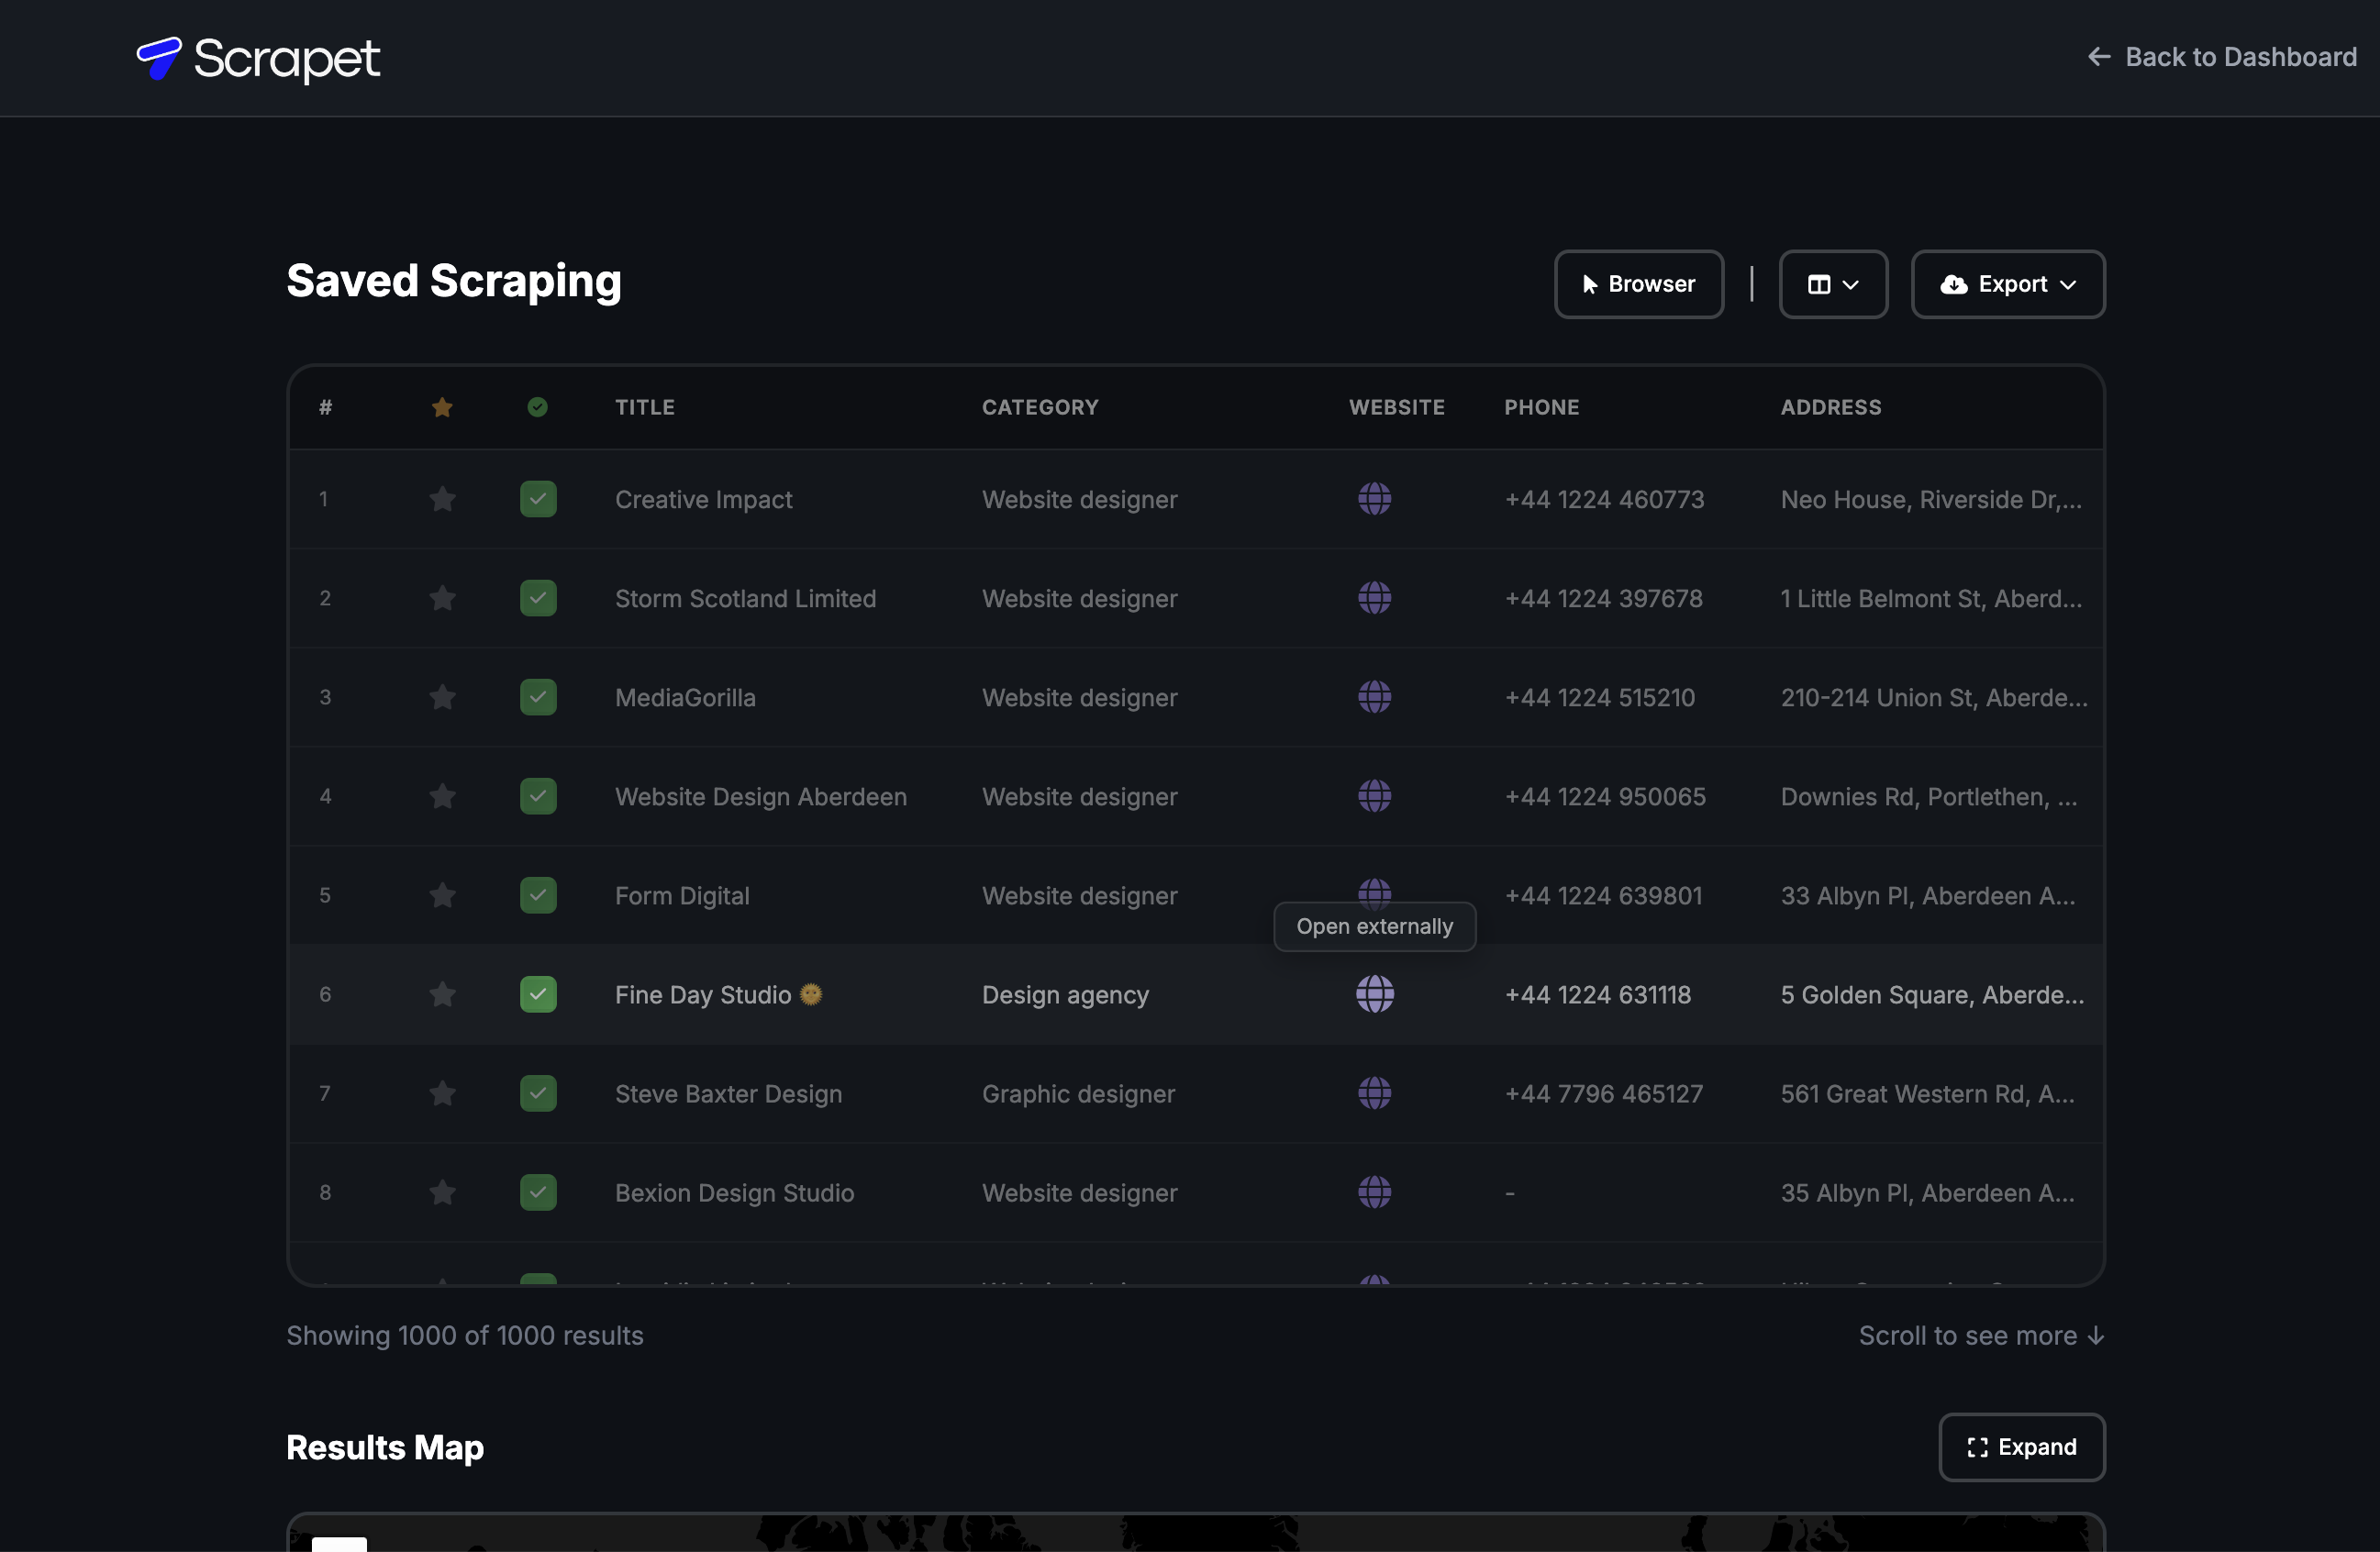Click phone number +44 1224 515210
The height and width of the screenshot is (1552, 2380).
pos(1599,697)
